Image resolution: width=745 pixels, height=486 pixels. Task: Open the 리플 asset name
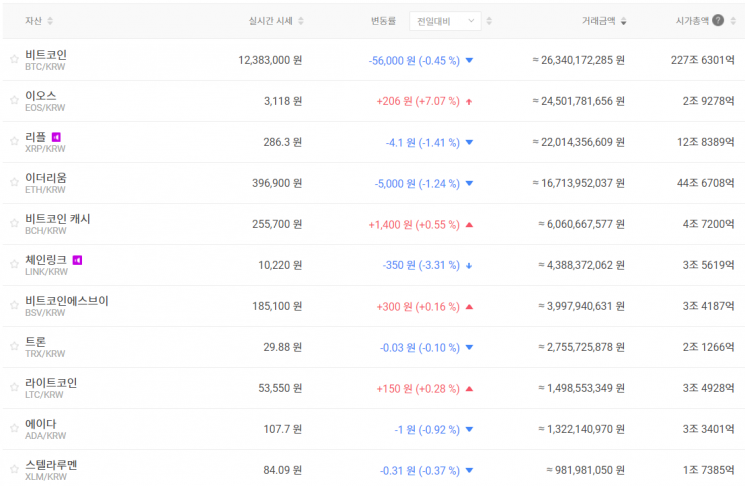(x=36, y=137)
